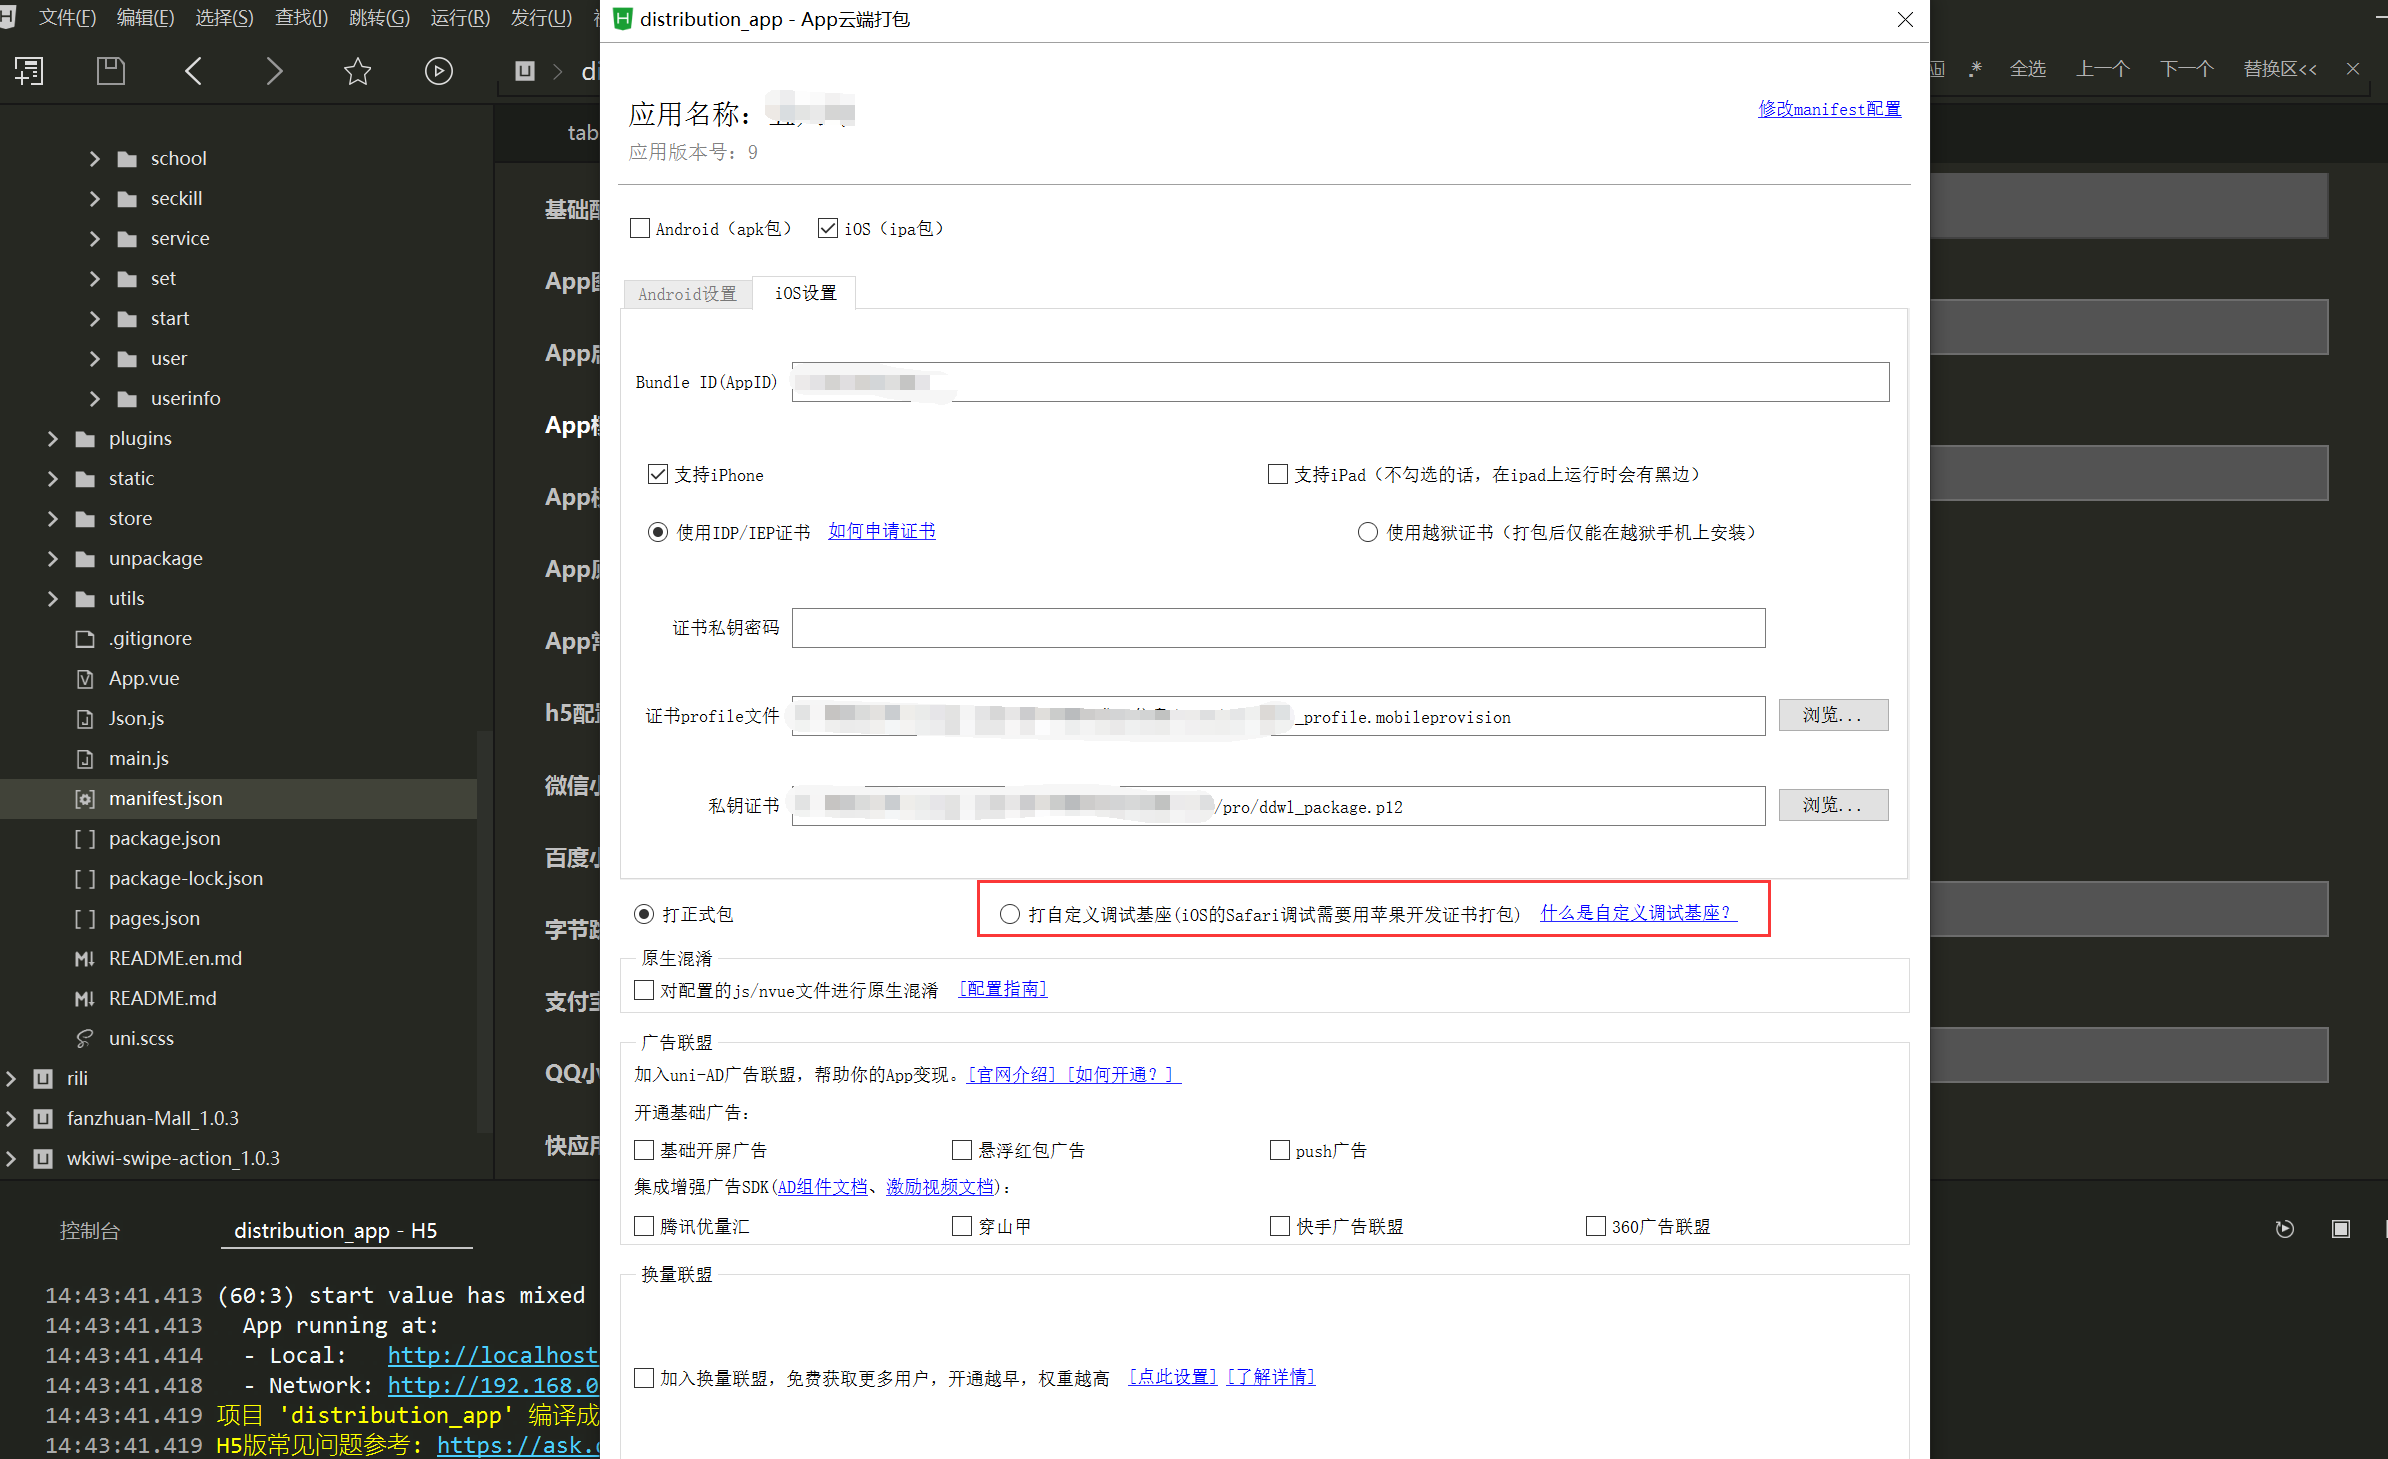The image size is (2388, 1459).
Task: Select the 使用IDP/IEP证书 radio button
Action: click(x=657, y=533)
